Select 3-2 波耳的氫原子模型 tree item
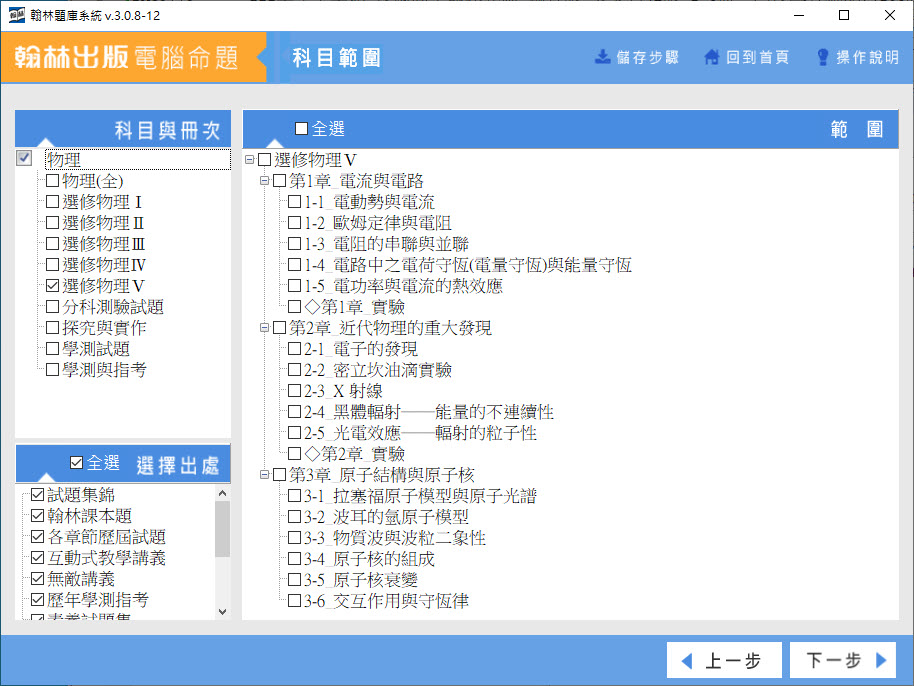Image resolution: width=914 pixels, height=686 pixels. (386, 517)
